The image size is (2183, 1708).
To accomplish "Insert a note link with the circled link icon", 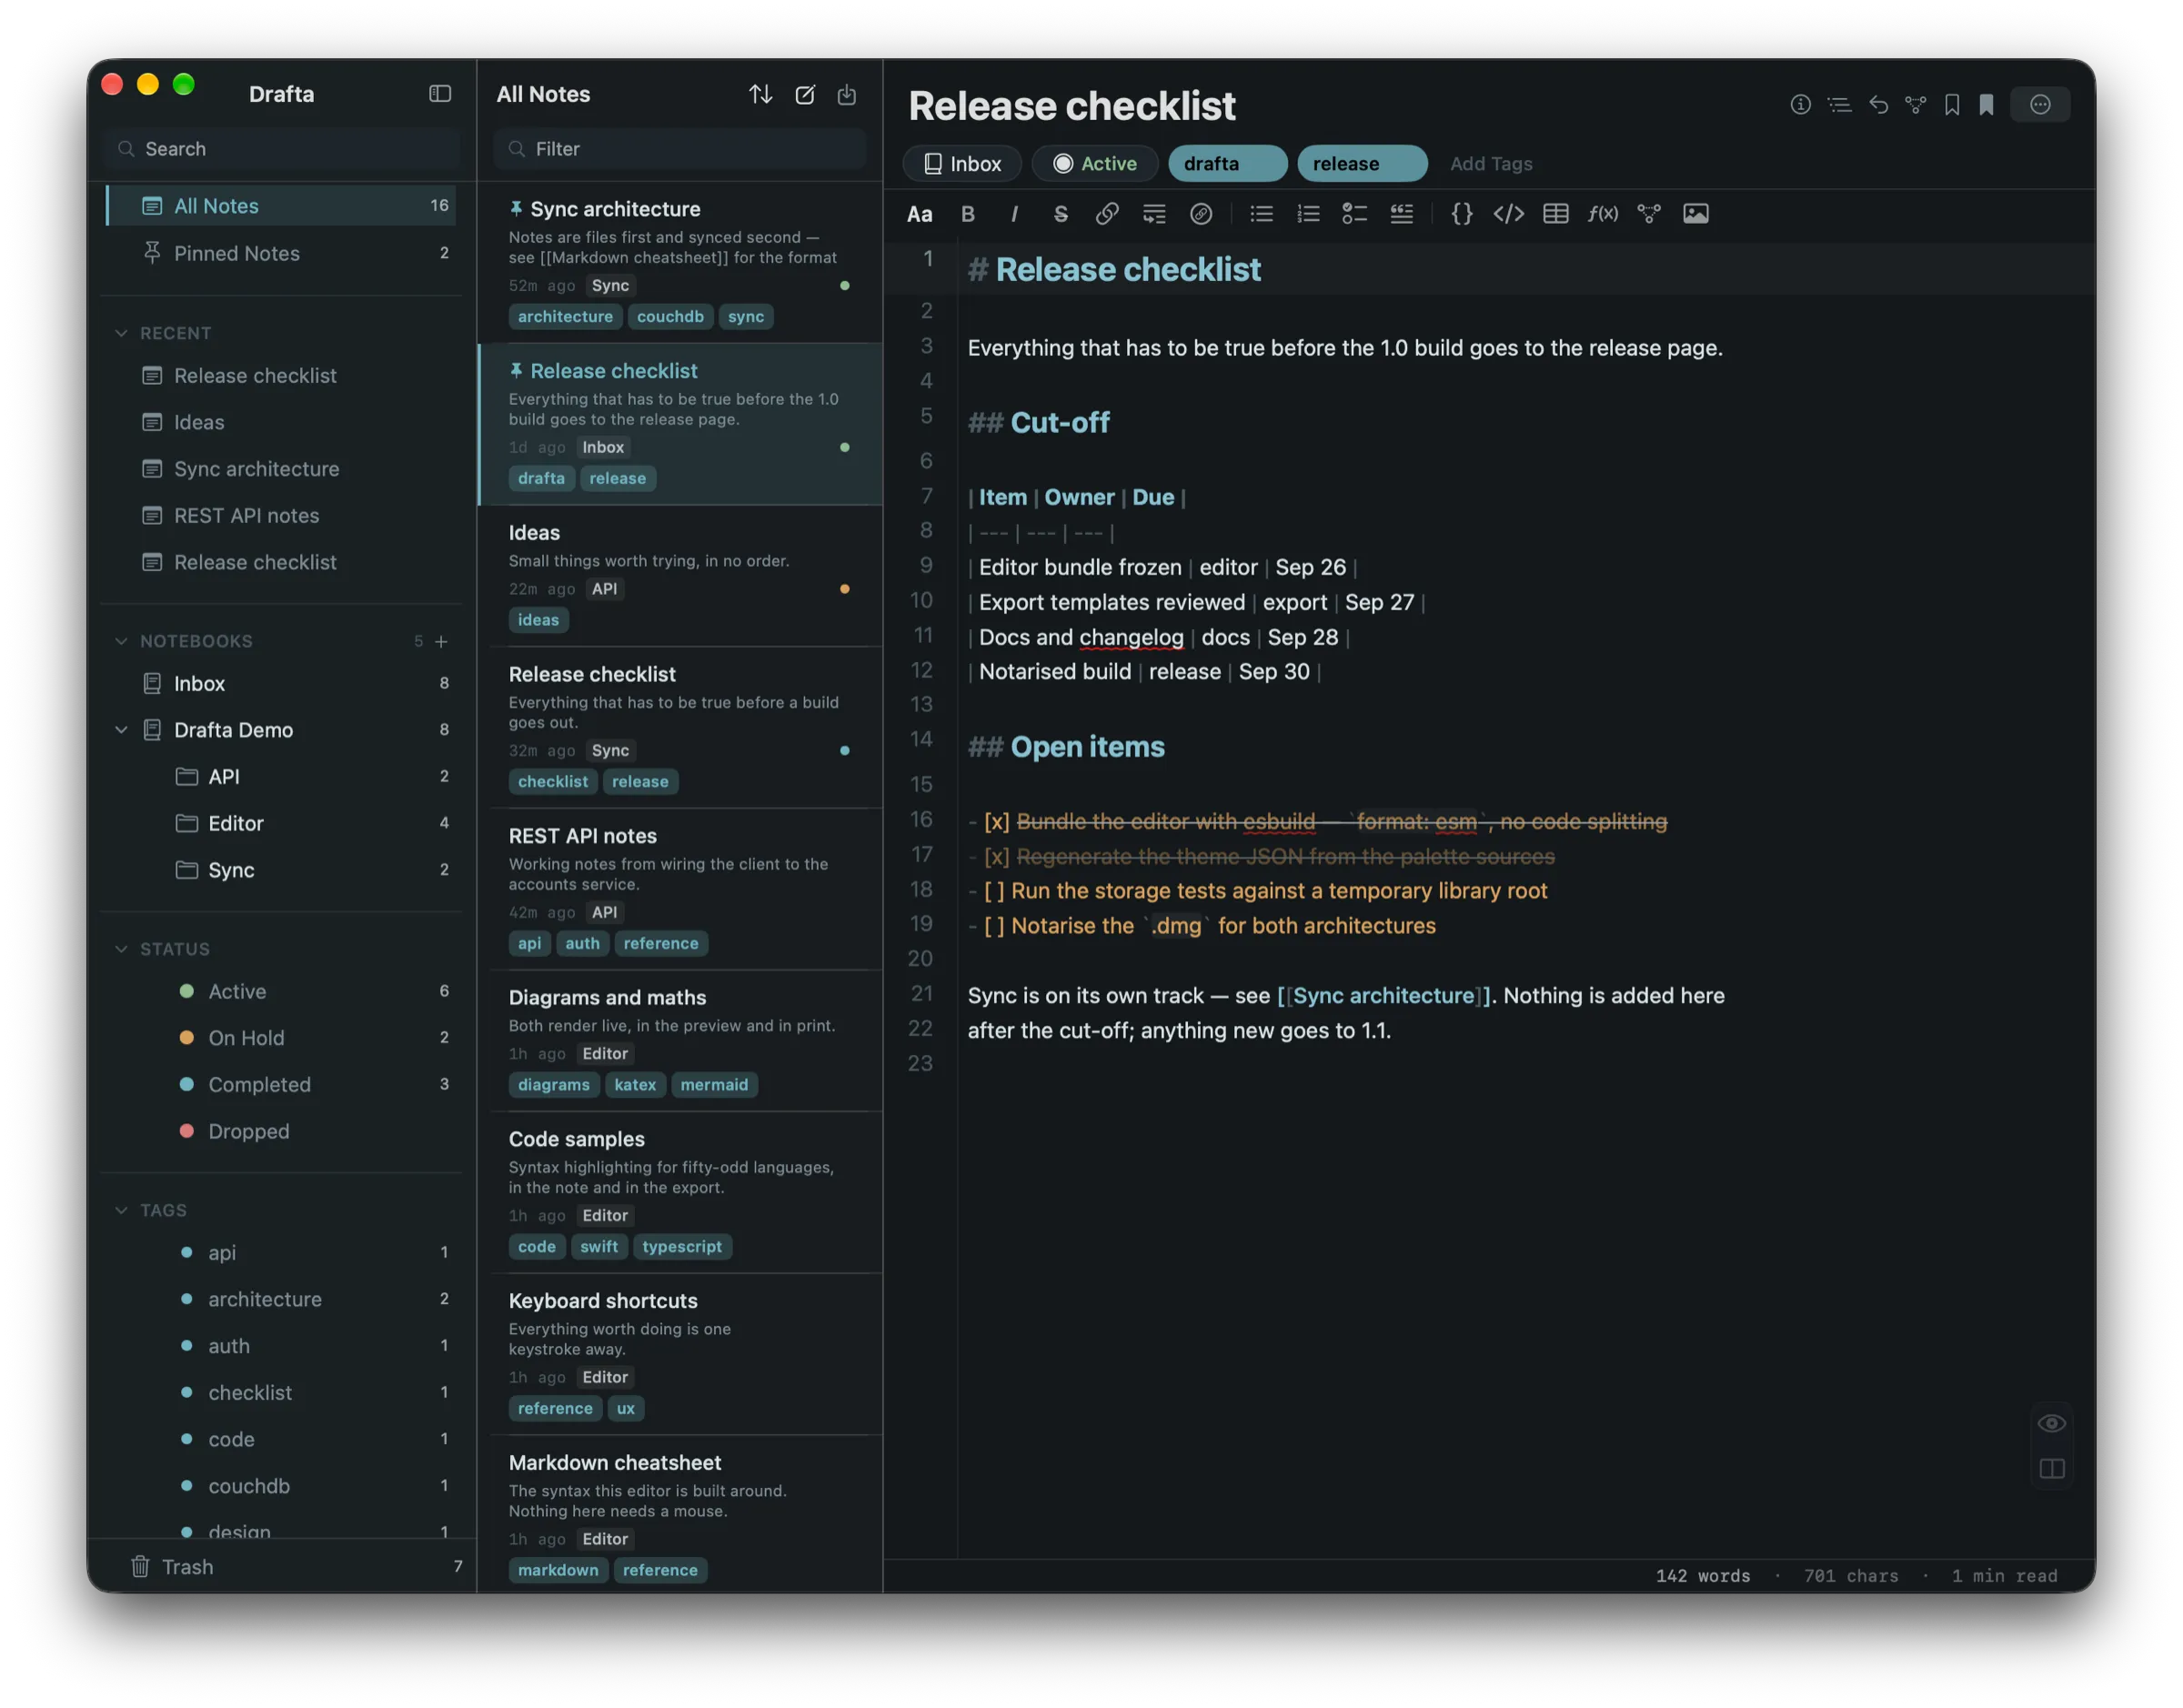I will (1201, 214).
